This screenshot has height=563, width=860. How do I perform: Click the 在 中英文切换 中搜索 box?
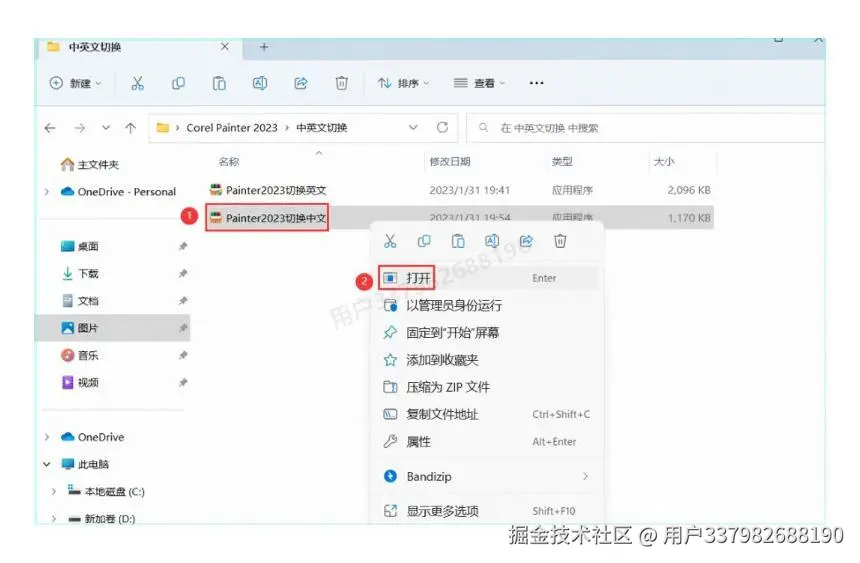(646, 128)
